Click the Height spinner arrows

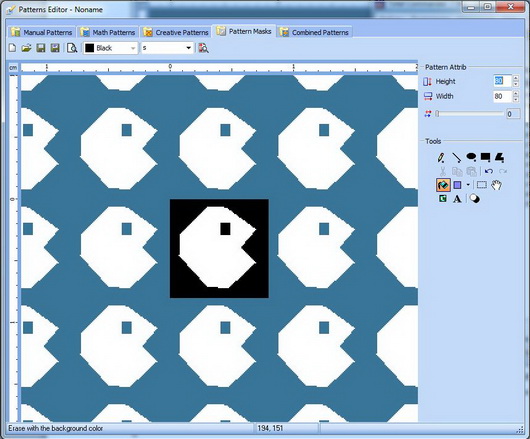[x=515, y=81]
